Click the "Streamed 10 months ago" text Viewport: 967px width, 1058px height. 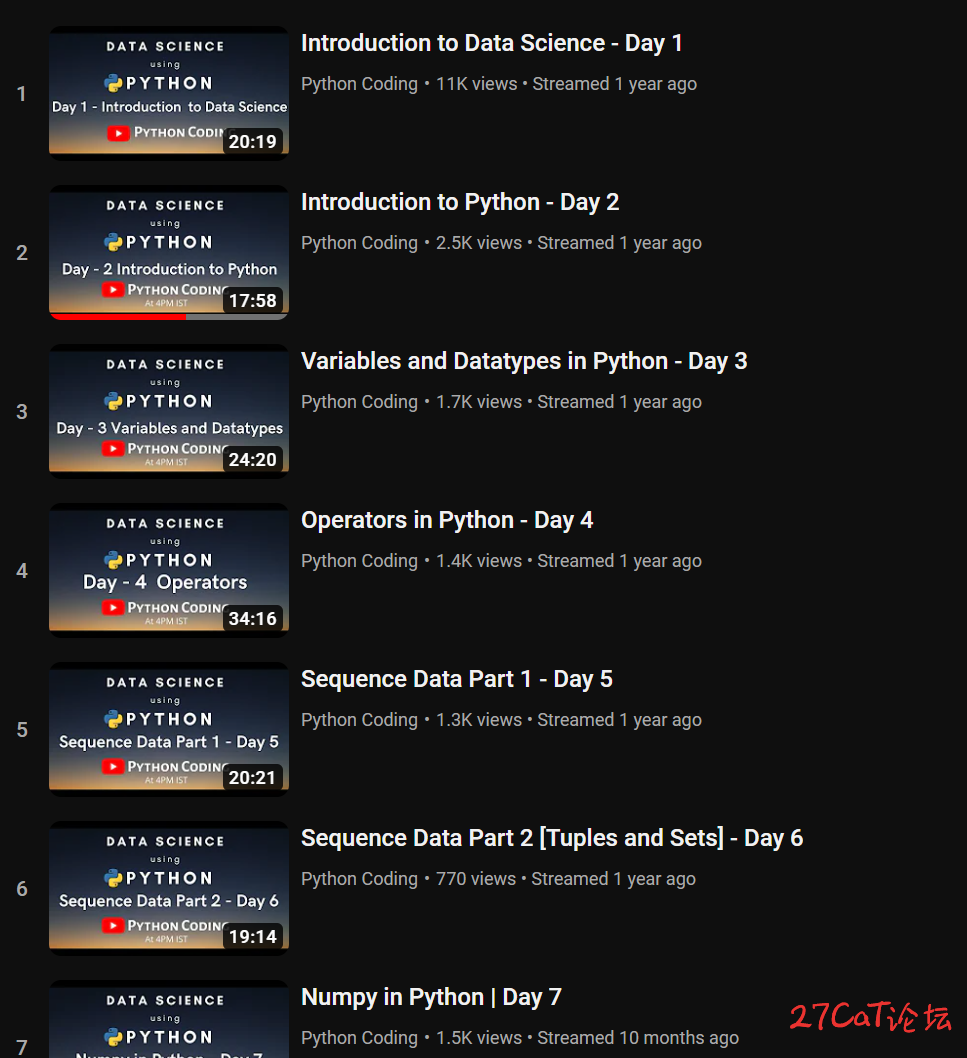(x=638, y=1038)
